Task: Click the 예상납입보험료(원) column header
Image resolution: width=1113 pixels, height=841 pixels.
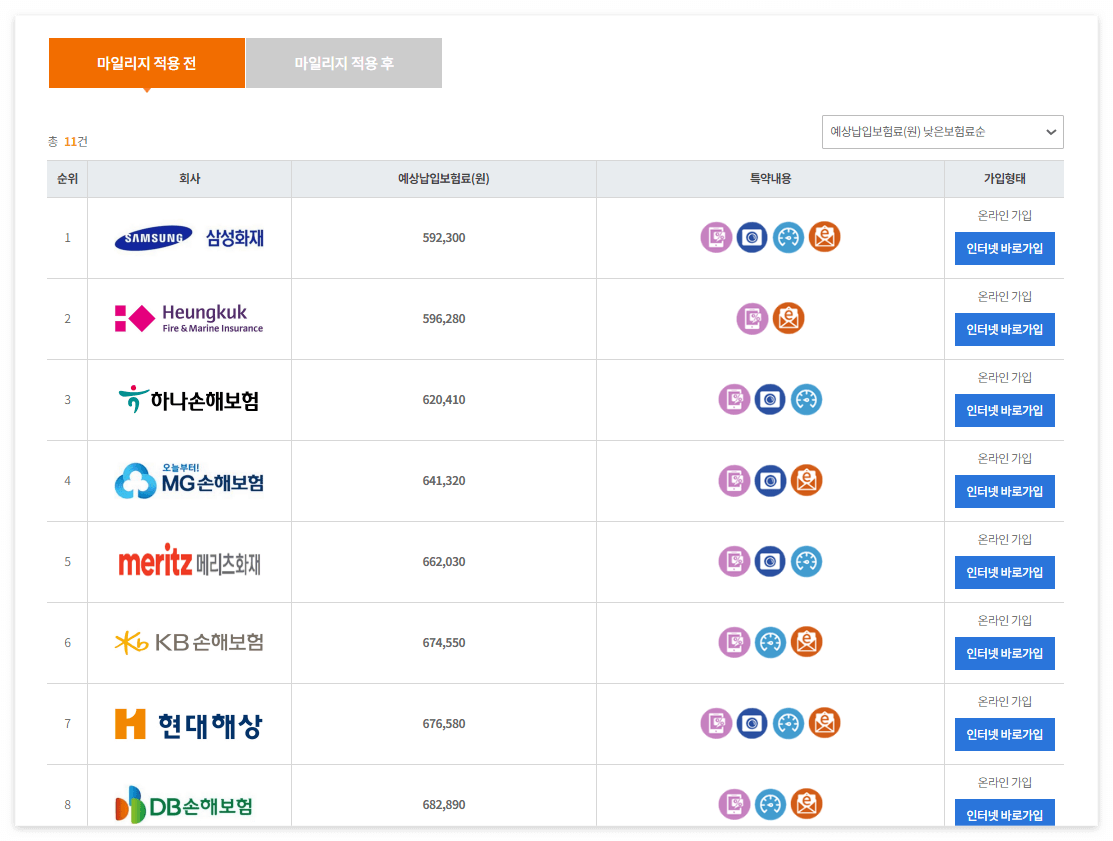Action: pyautogui.click(x=444, y=179)
